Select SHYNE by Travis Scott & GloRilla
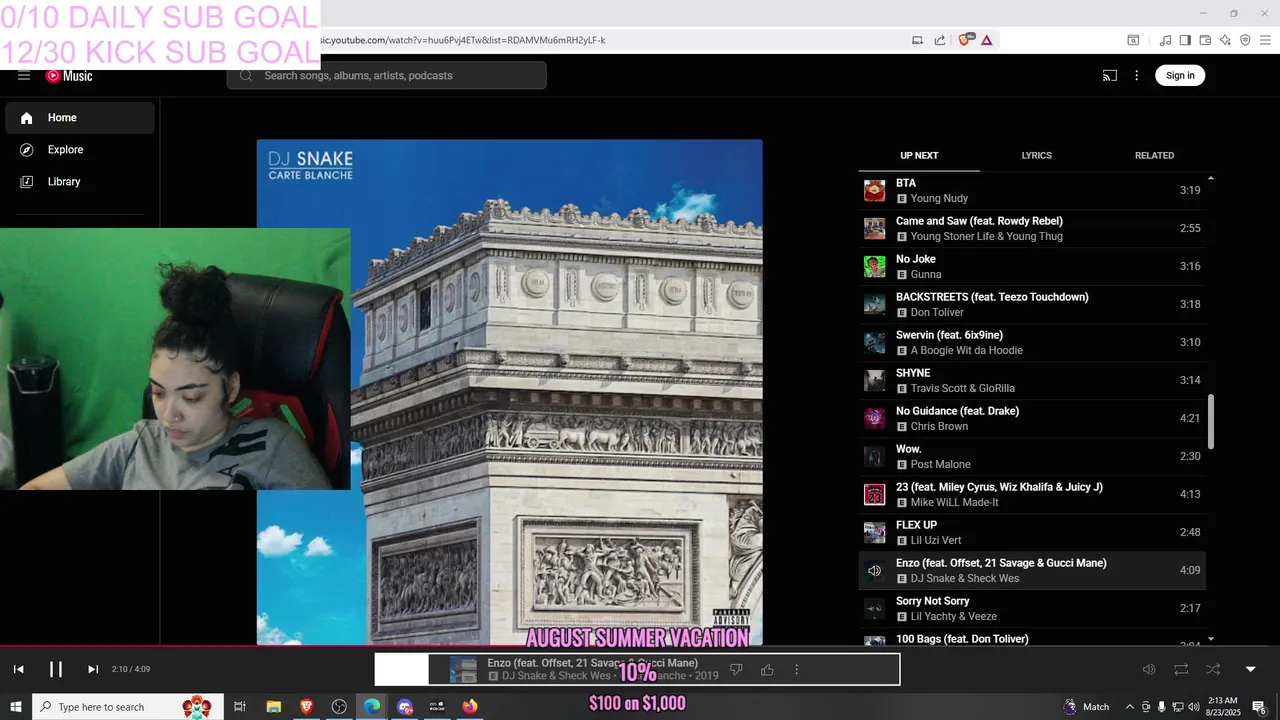The width and height of the screenshot is (1280, 720). click(x=1032, y=381)
